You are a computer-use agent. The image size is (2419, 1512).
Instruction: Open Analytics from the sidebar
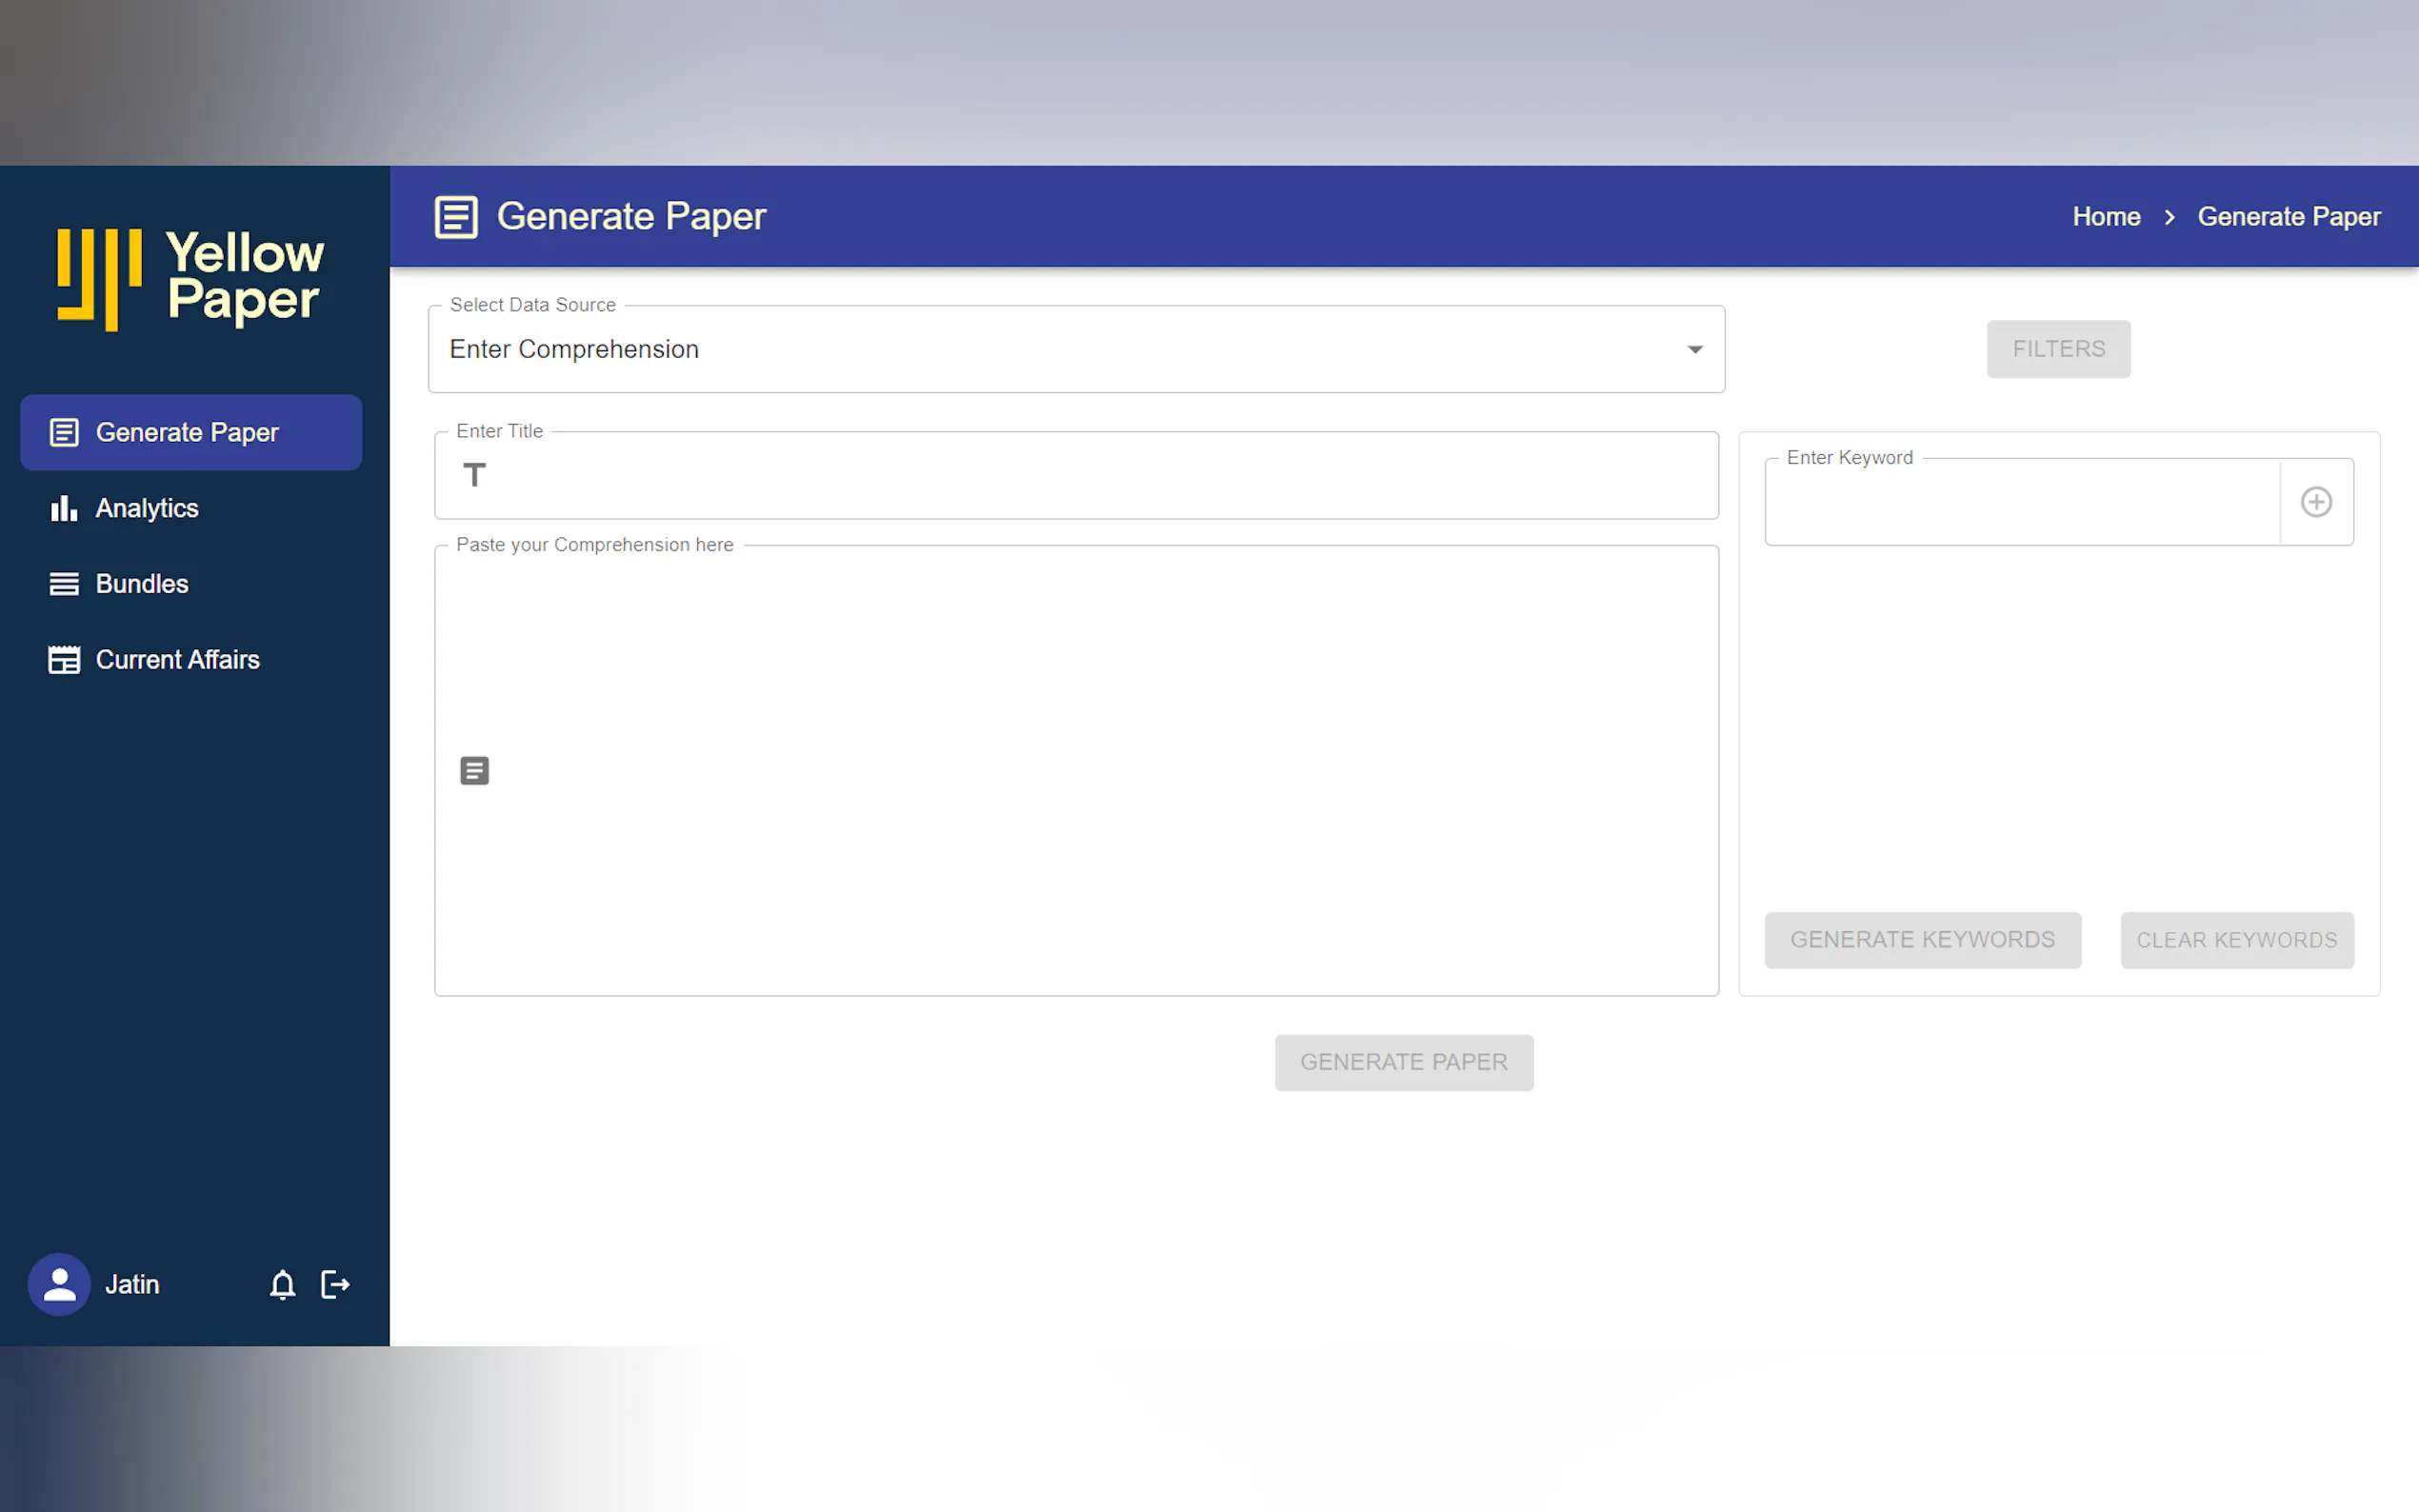coord(147,508)
